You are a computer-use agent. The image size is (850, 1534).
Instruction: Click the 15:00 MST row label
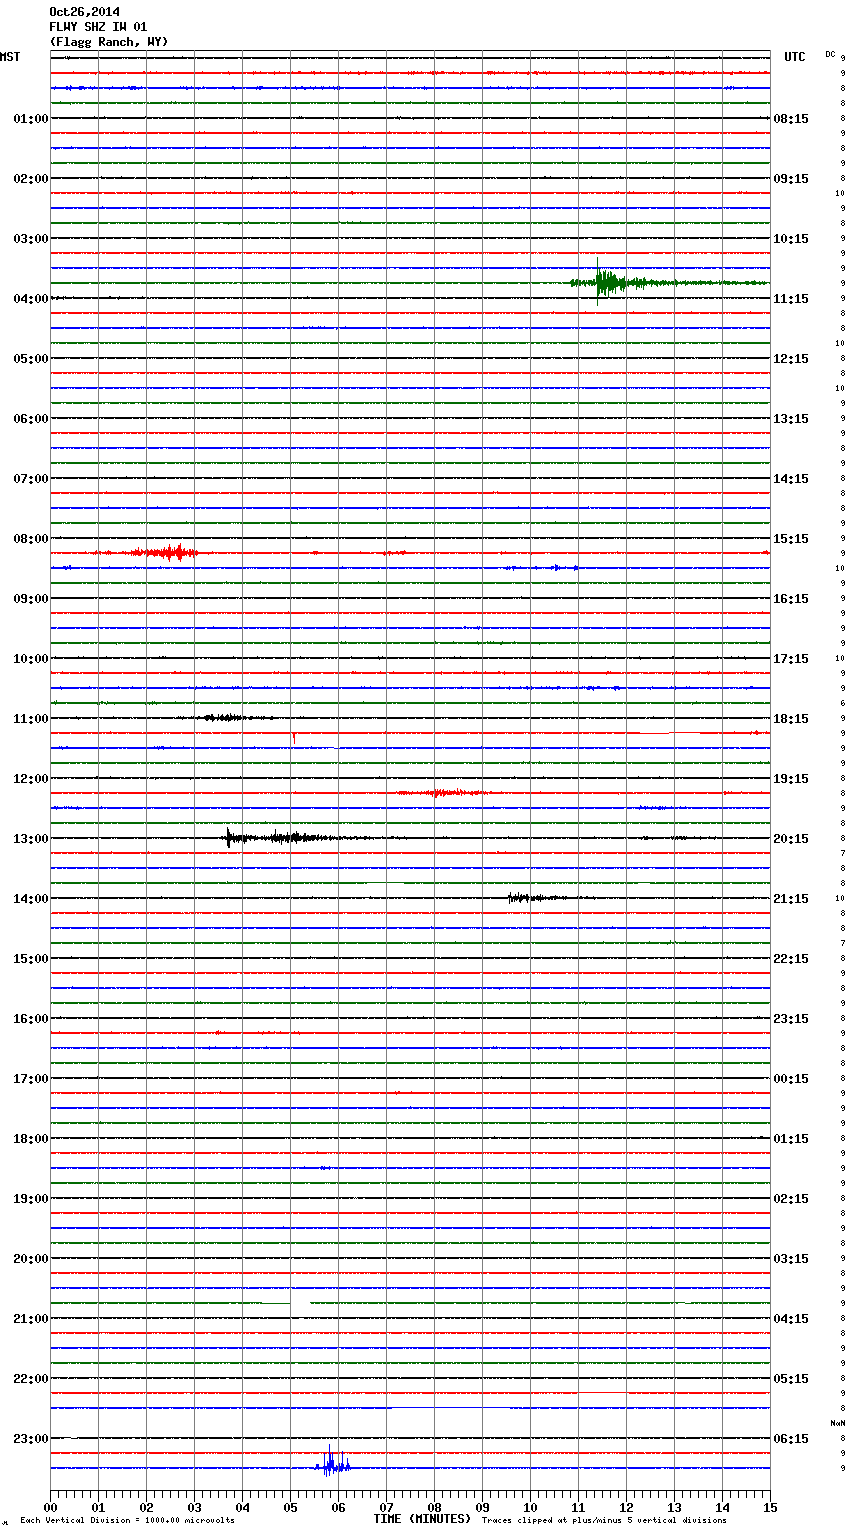coord(31,959)
